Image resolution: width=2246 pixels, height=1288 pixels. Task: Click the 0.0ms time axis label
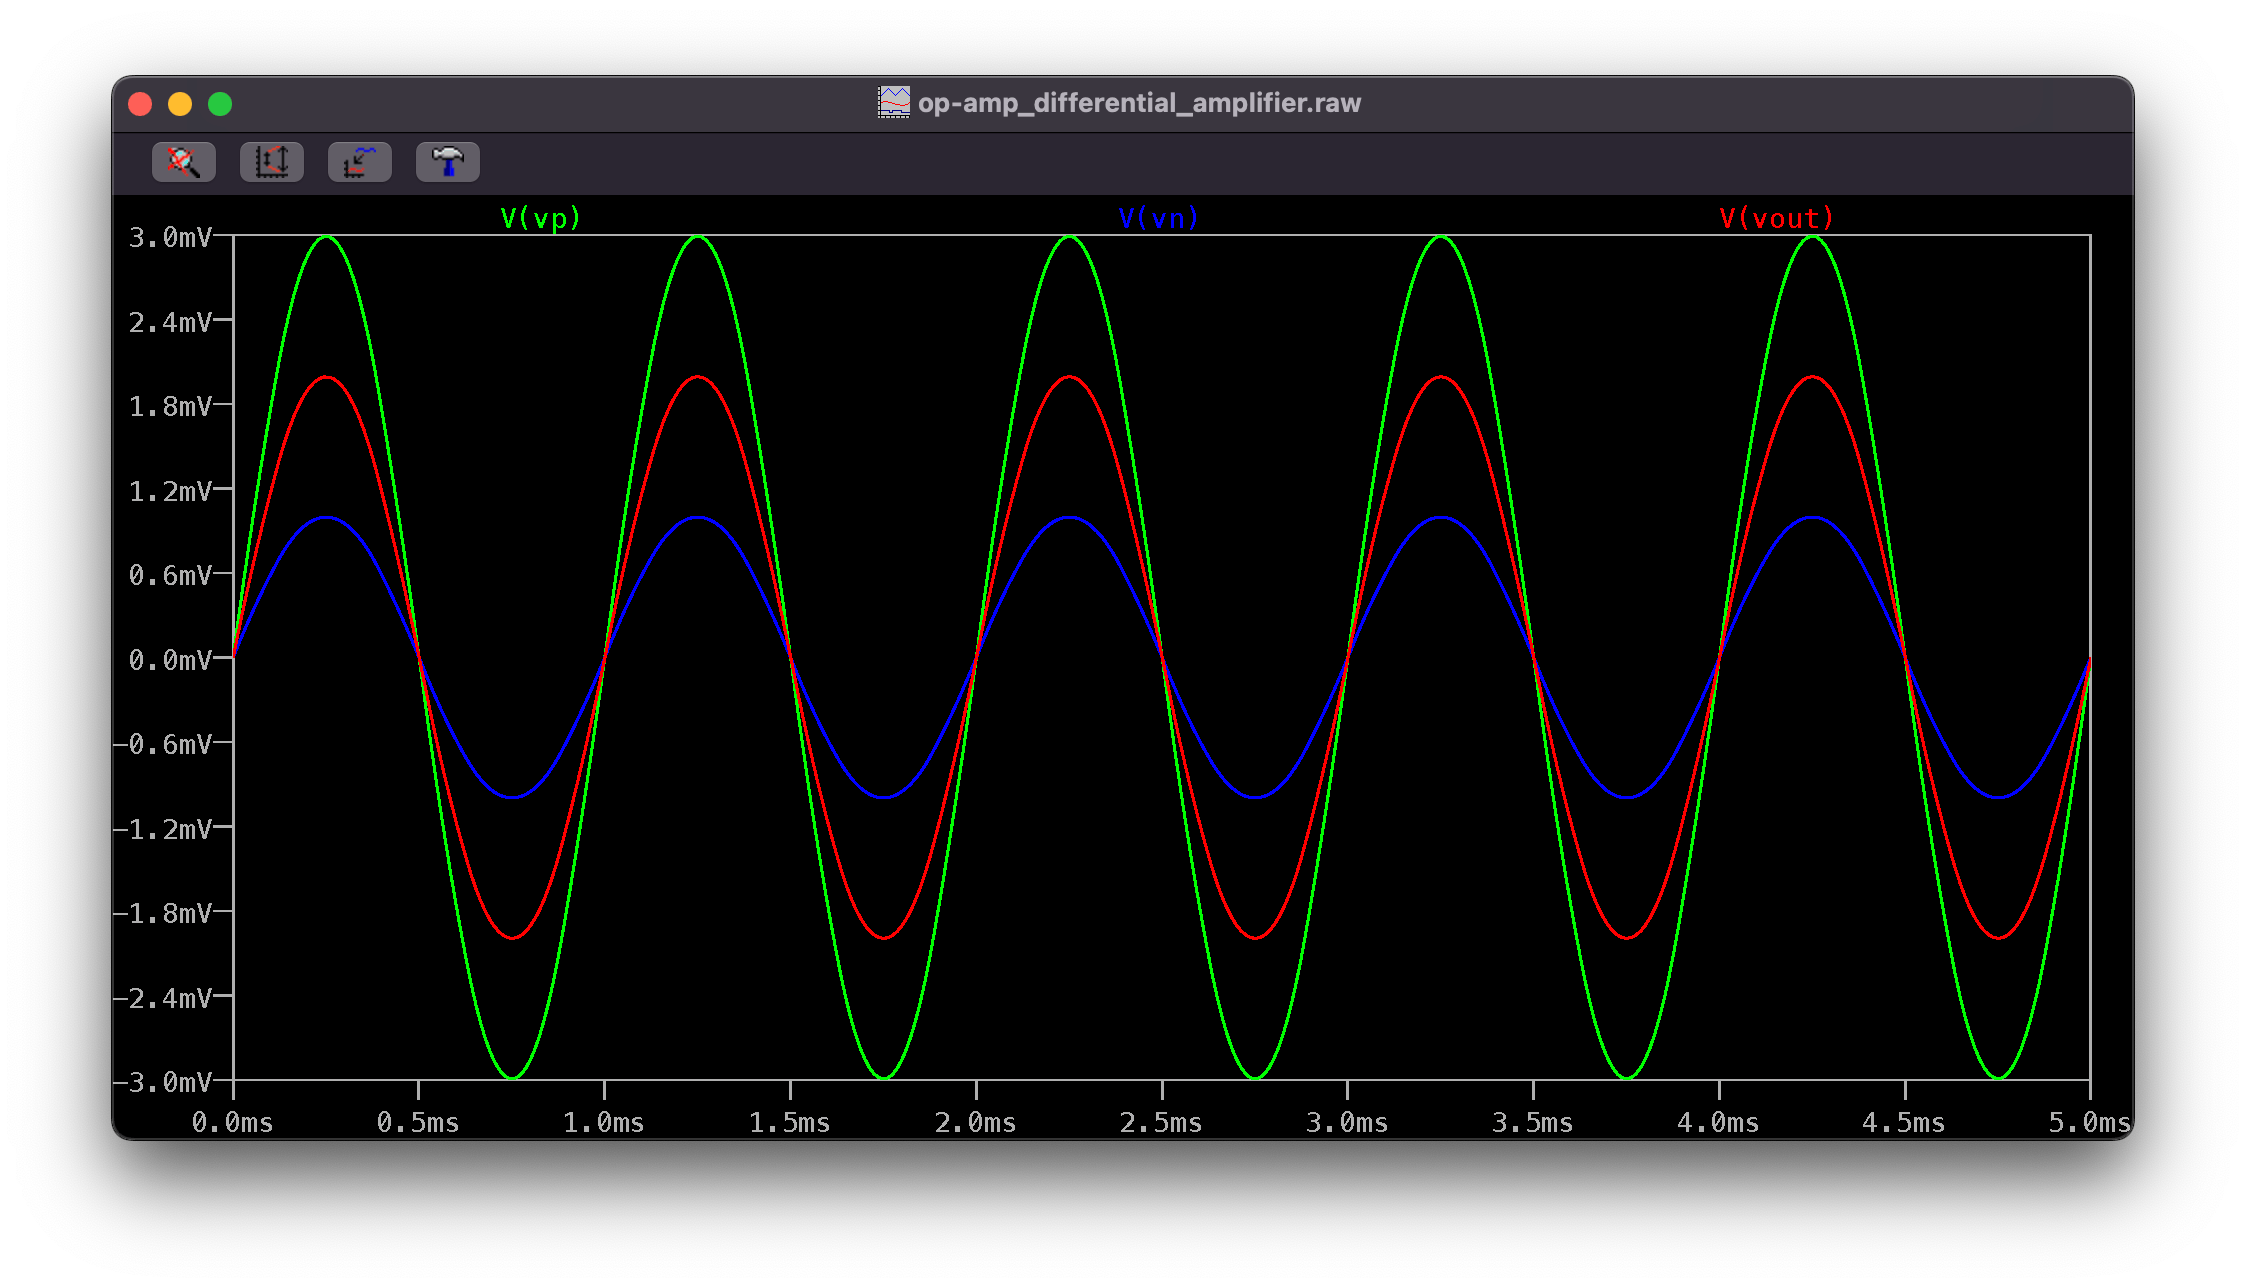[232, 1123]
